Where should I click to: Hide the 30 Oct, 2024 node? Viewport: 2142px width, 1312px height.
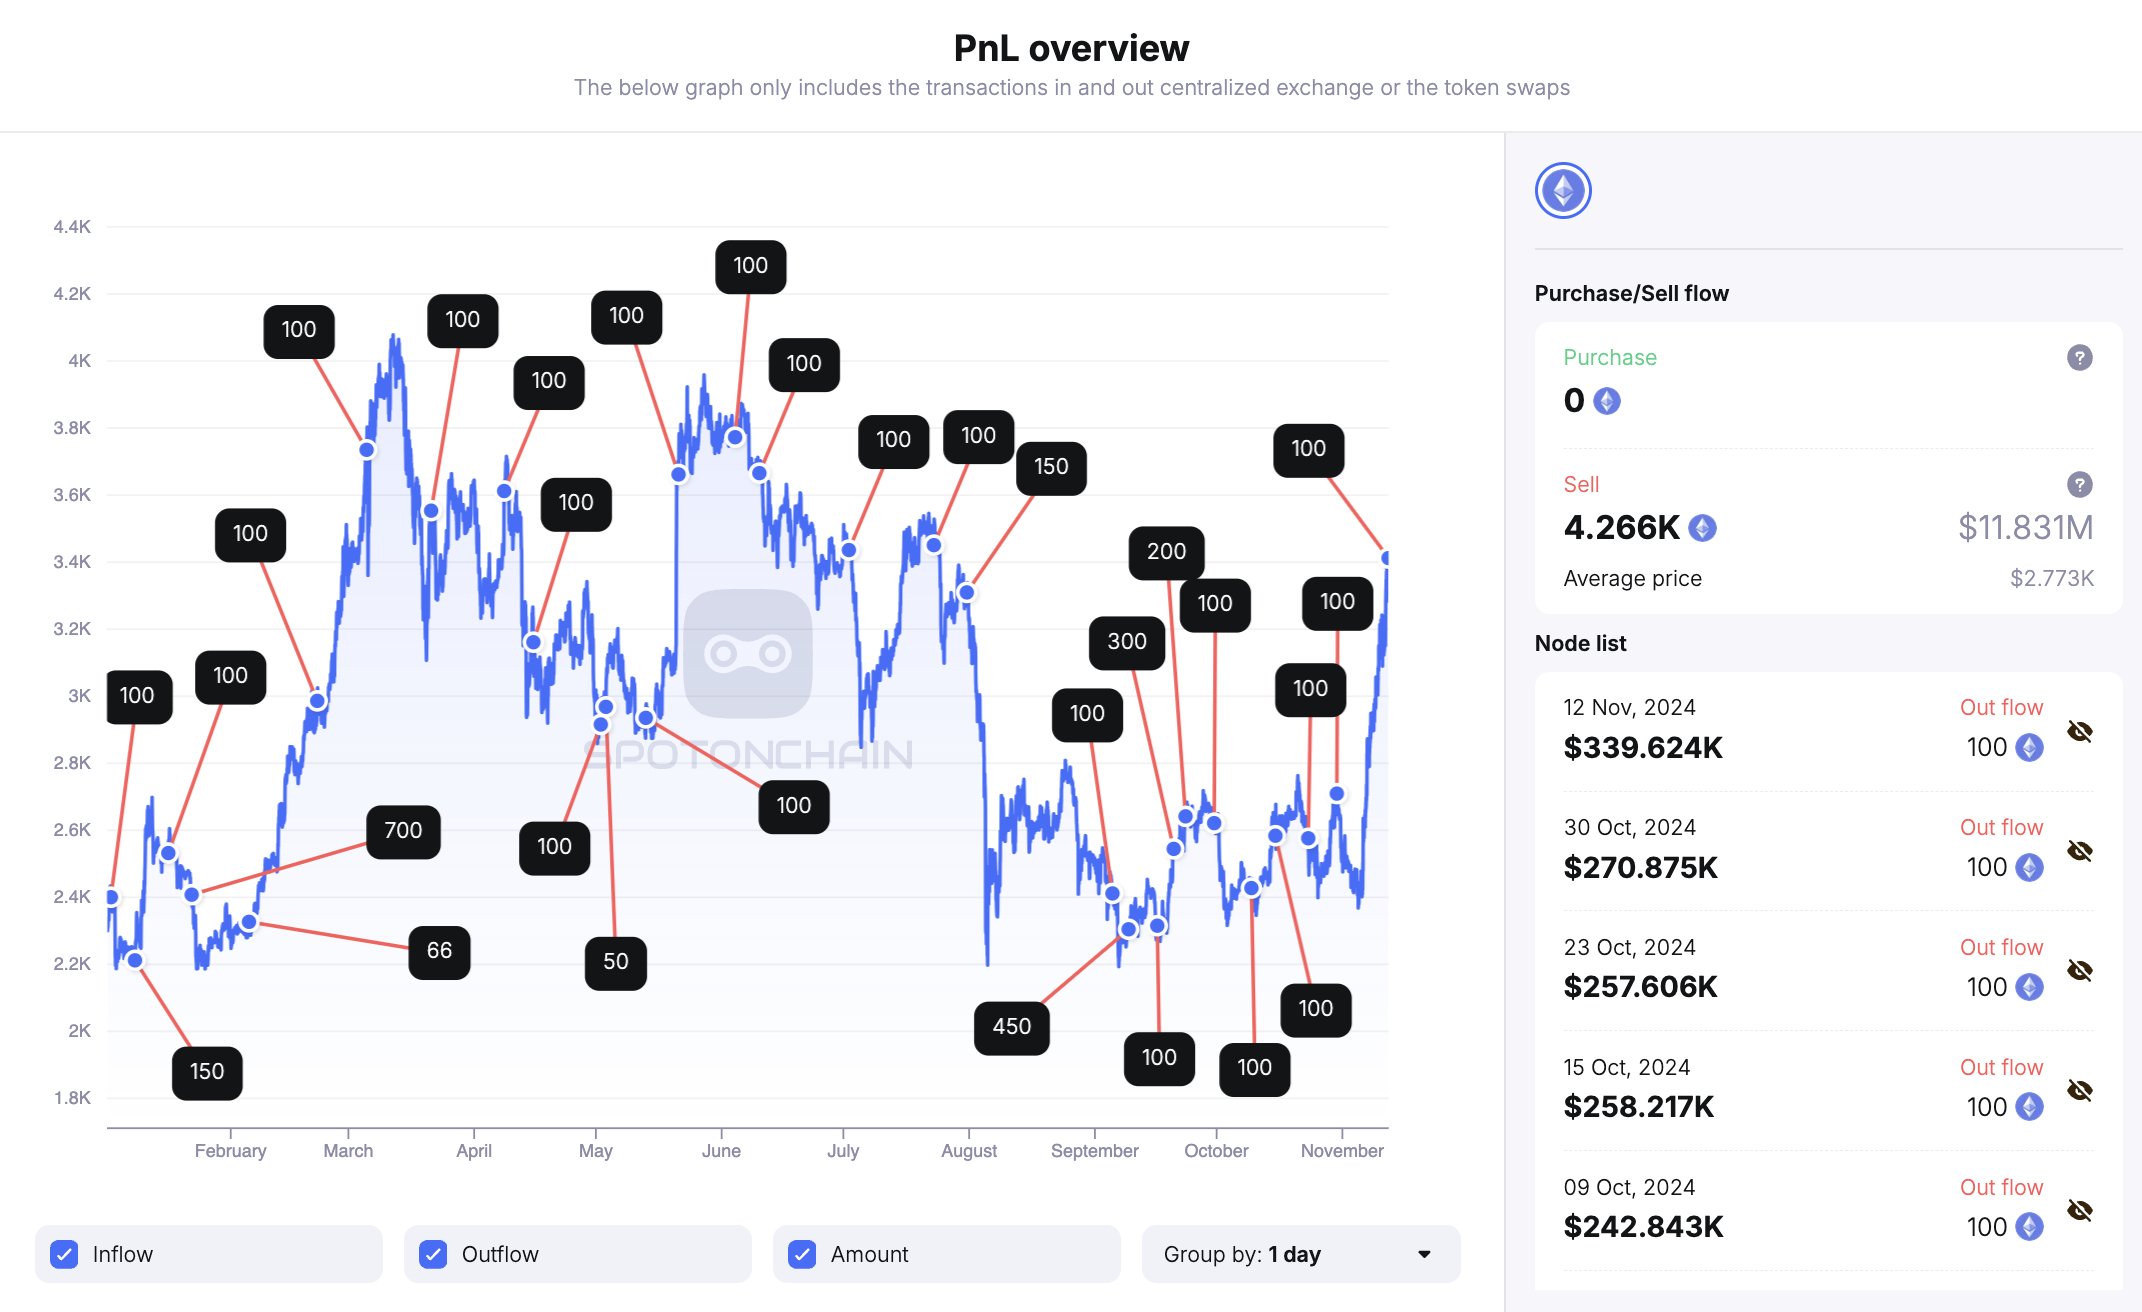point(2079,851)
